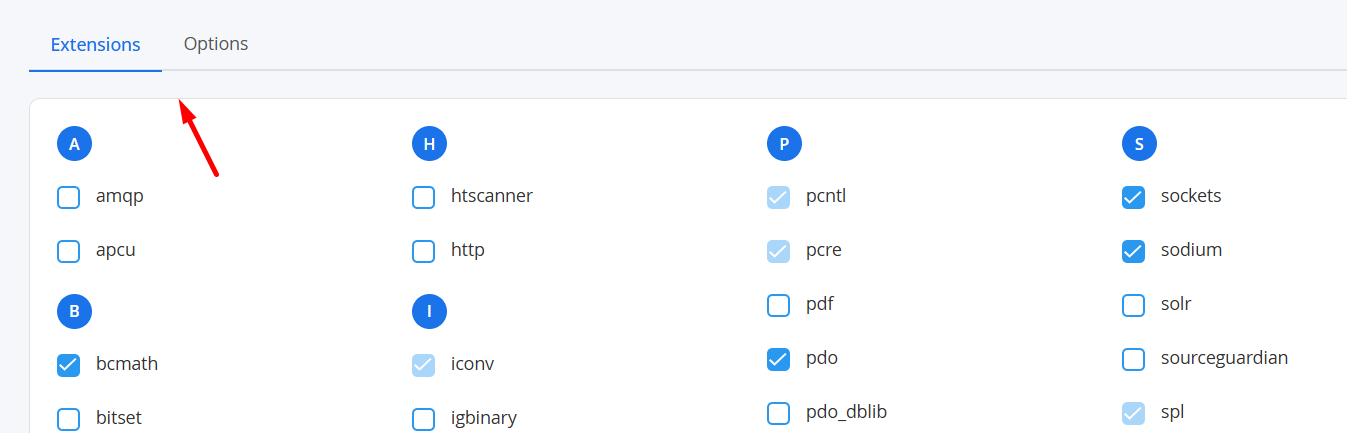The width and height of the screenshot is (1347, 433).
Task: Enable the bitset extension
Action: [x=69, y=418]
